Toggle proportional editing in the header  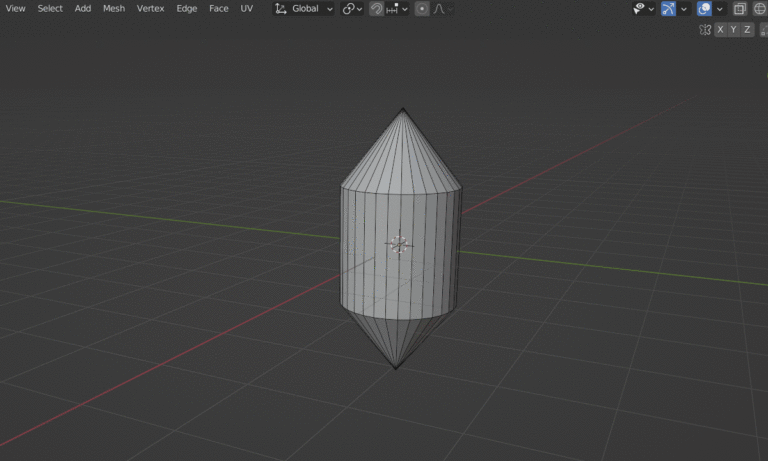pos(422,9)
